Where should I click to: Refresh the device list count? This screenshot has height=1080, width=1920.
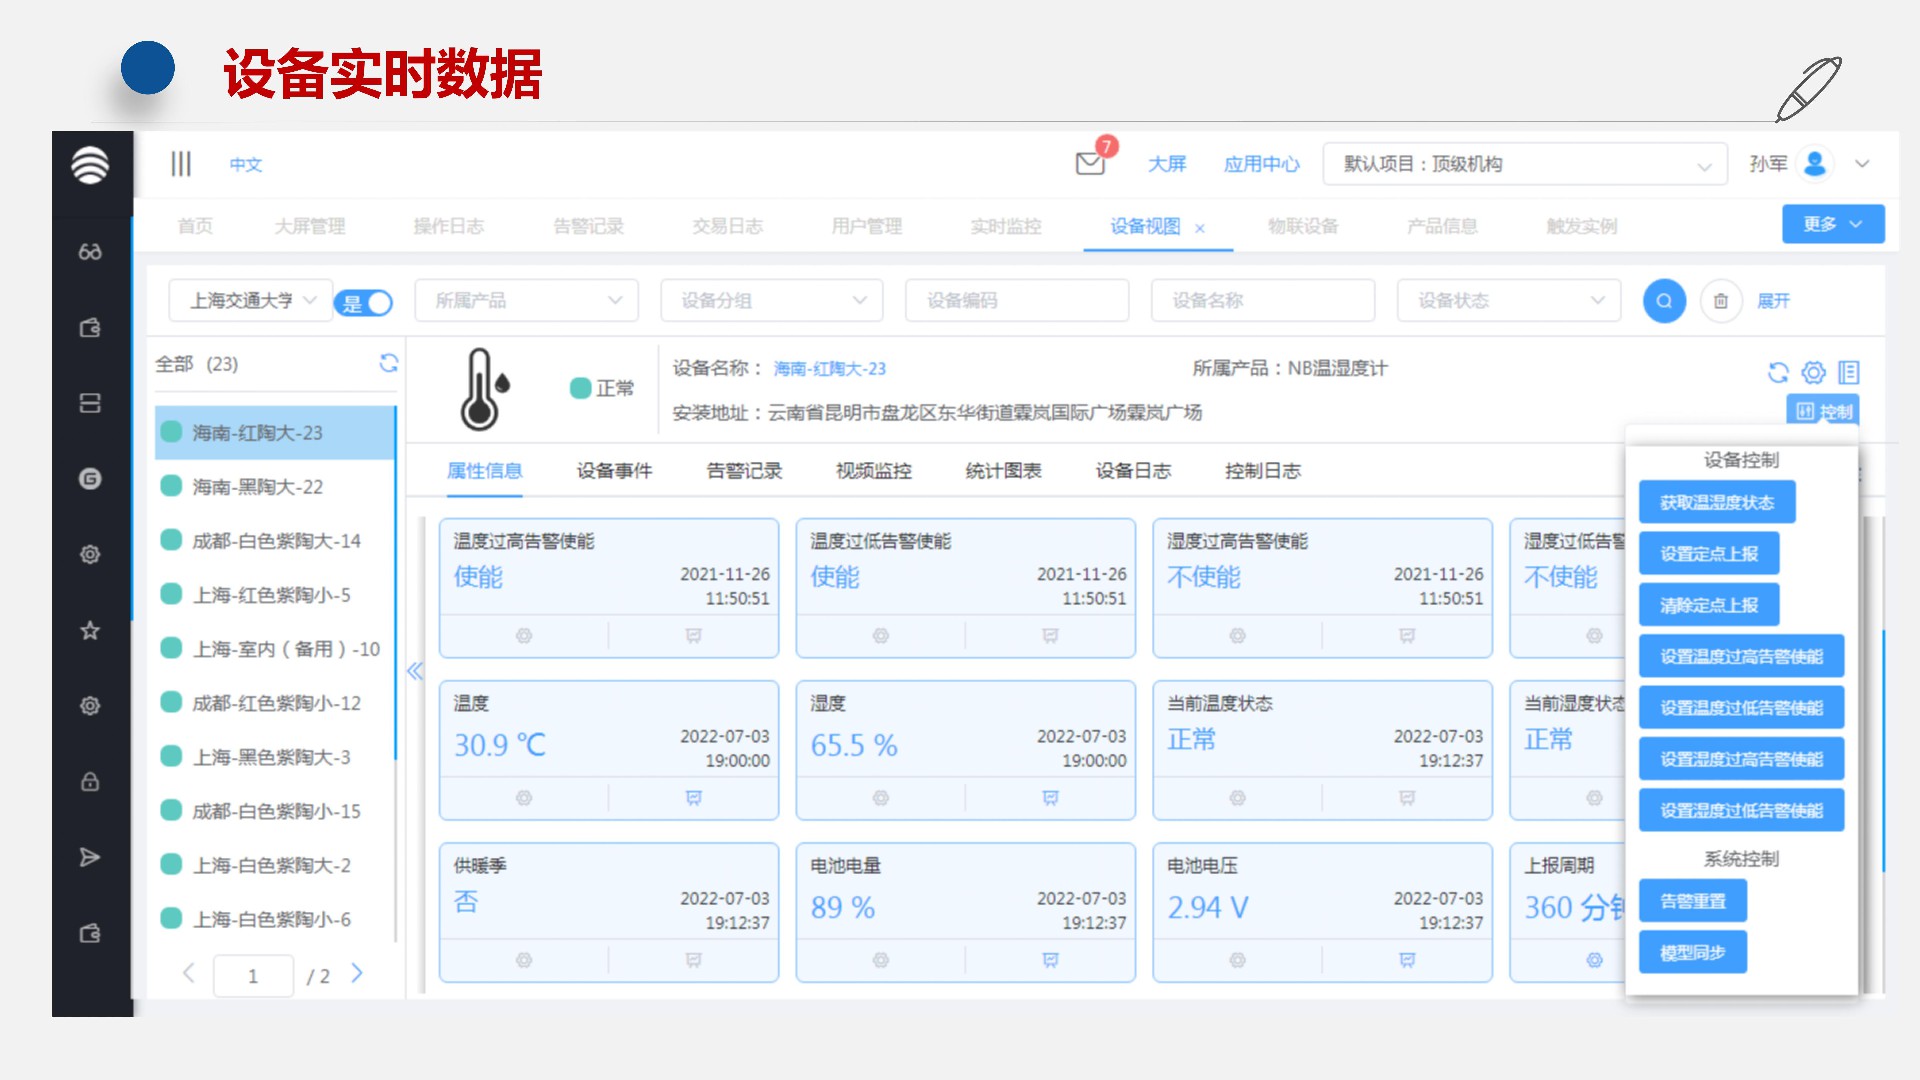389,363
